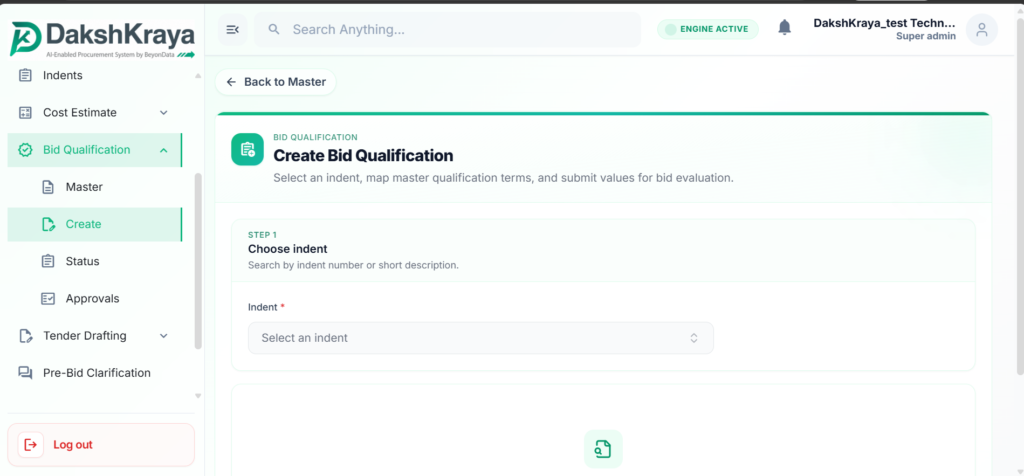Click the ENGINE ACTIVE status indicator
Screen dimensions: 1024x476
pyautogui.click(x=708, y=29)
